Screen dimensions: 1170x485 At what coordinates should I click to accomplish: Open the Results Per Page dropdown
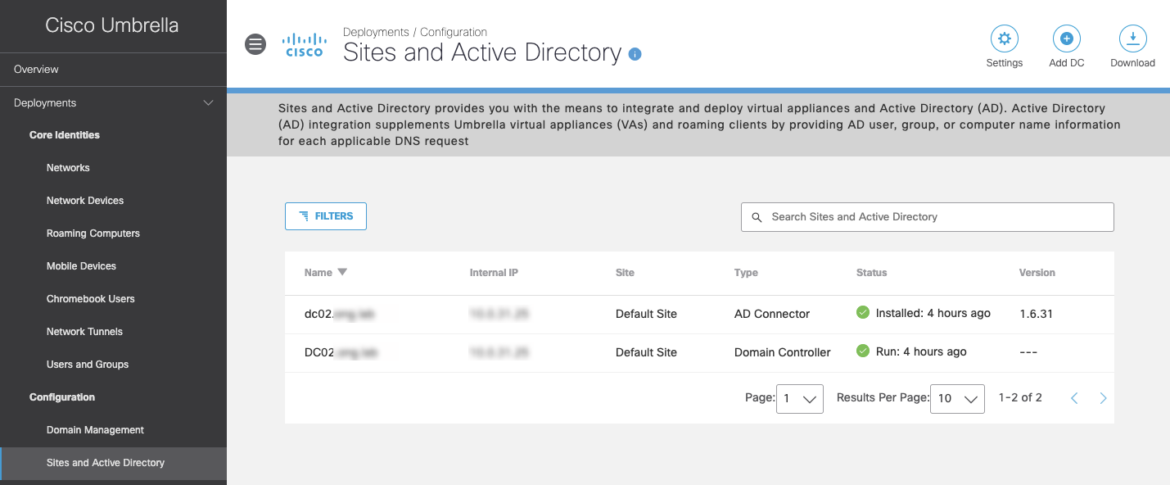(x=957, y=399)
